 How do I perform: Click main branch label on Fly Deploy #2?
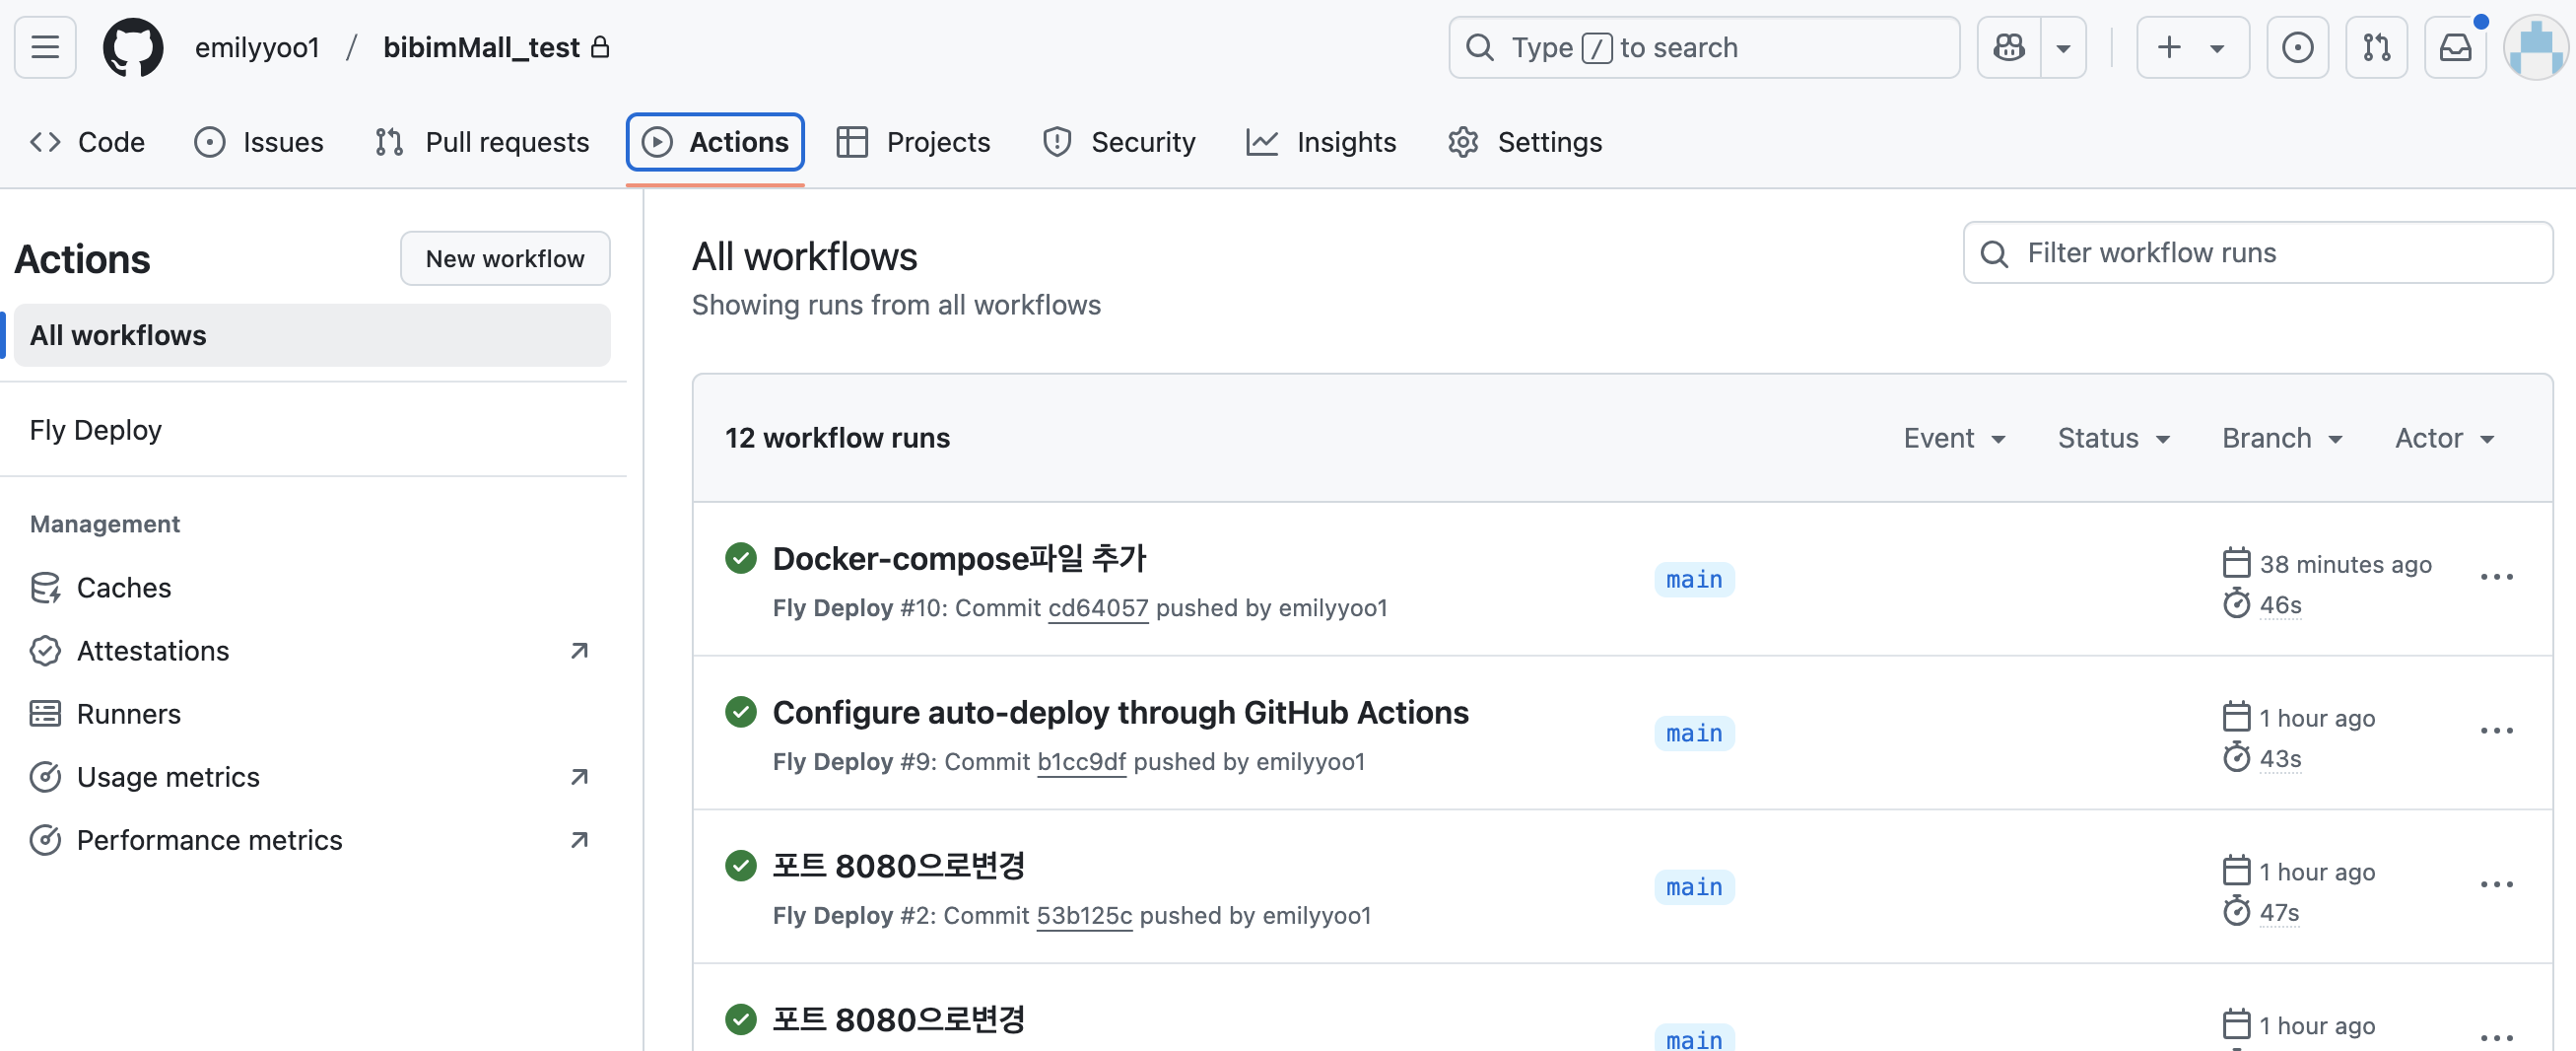tap(1694, 887)
